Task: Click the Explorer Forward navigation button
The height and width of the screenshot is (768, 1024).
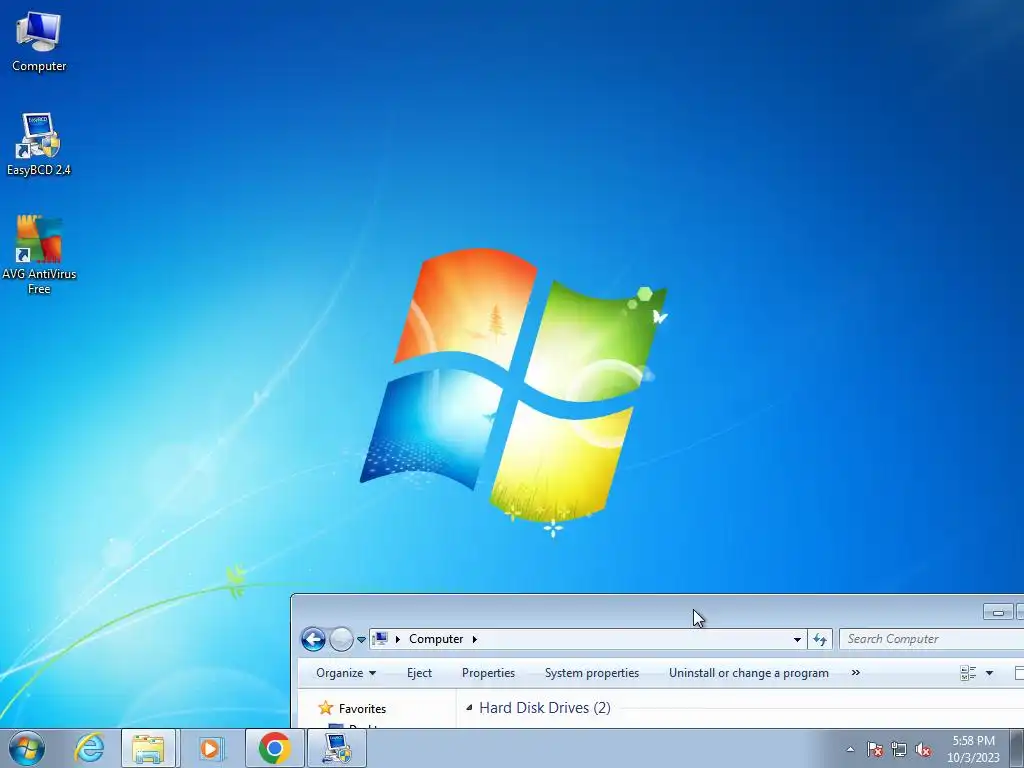Action: coord(341,639)
